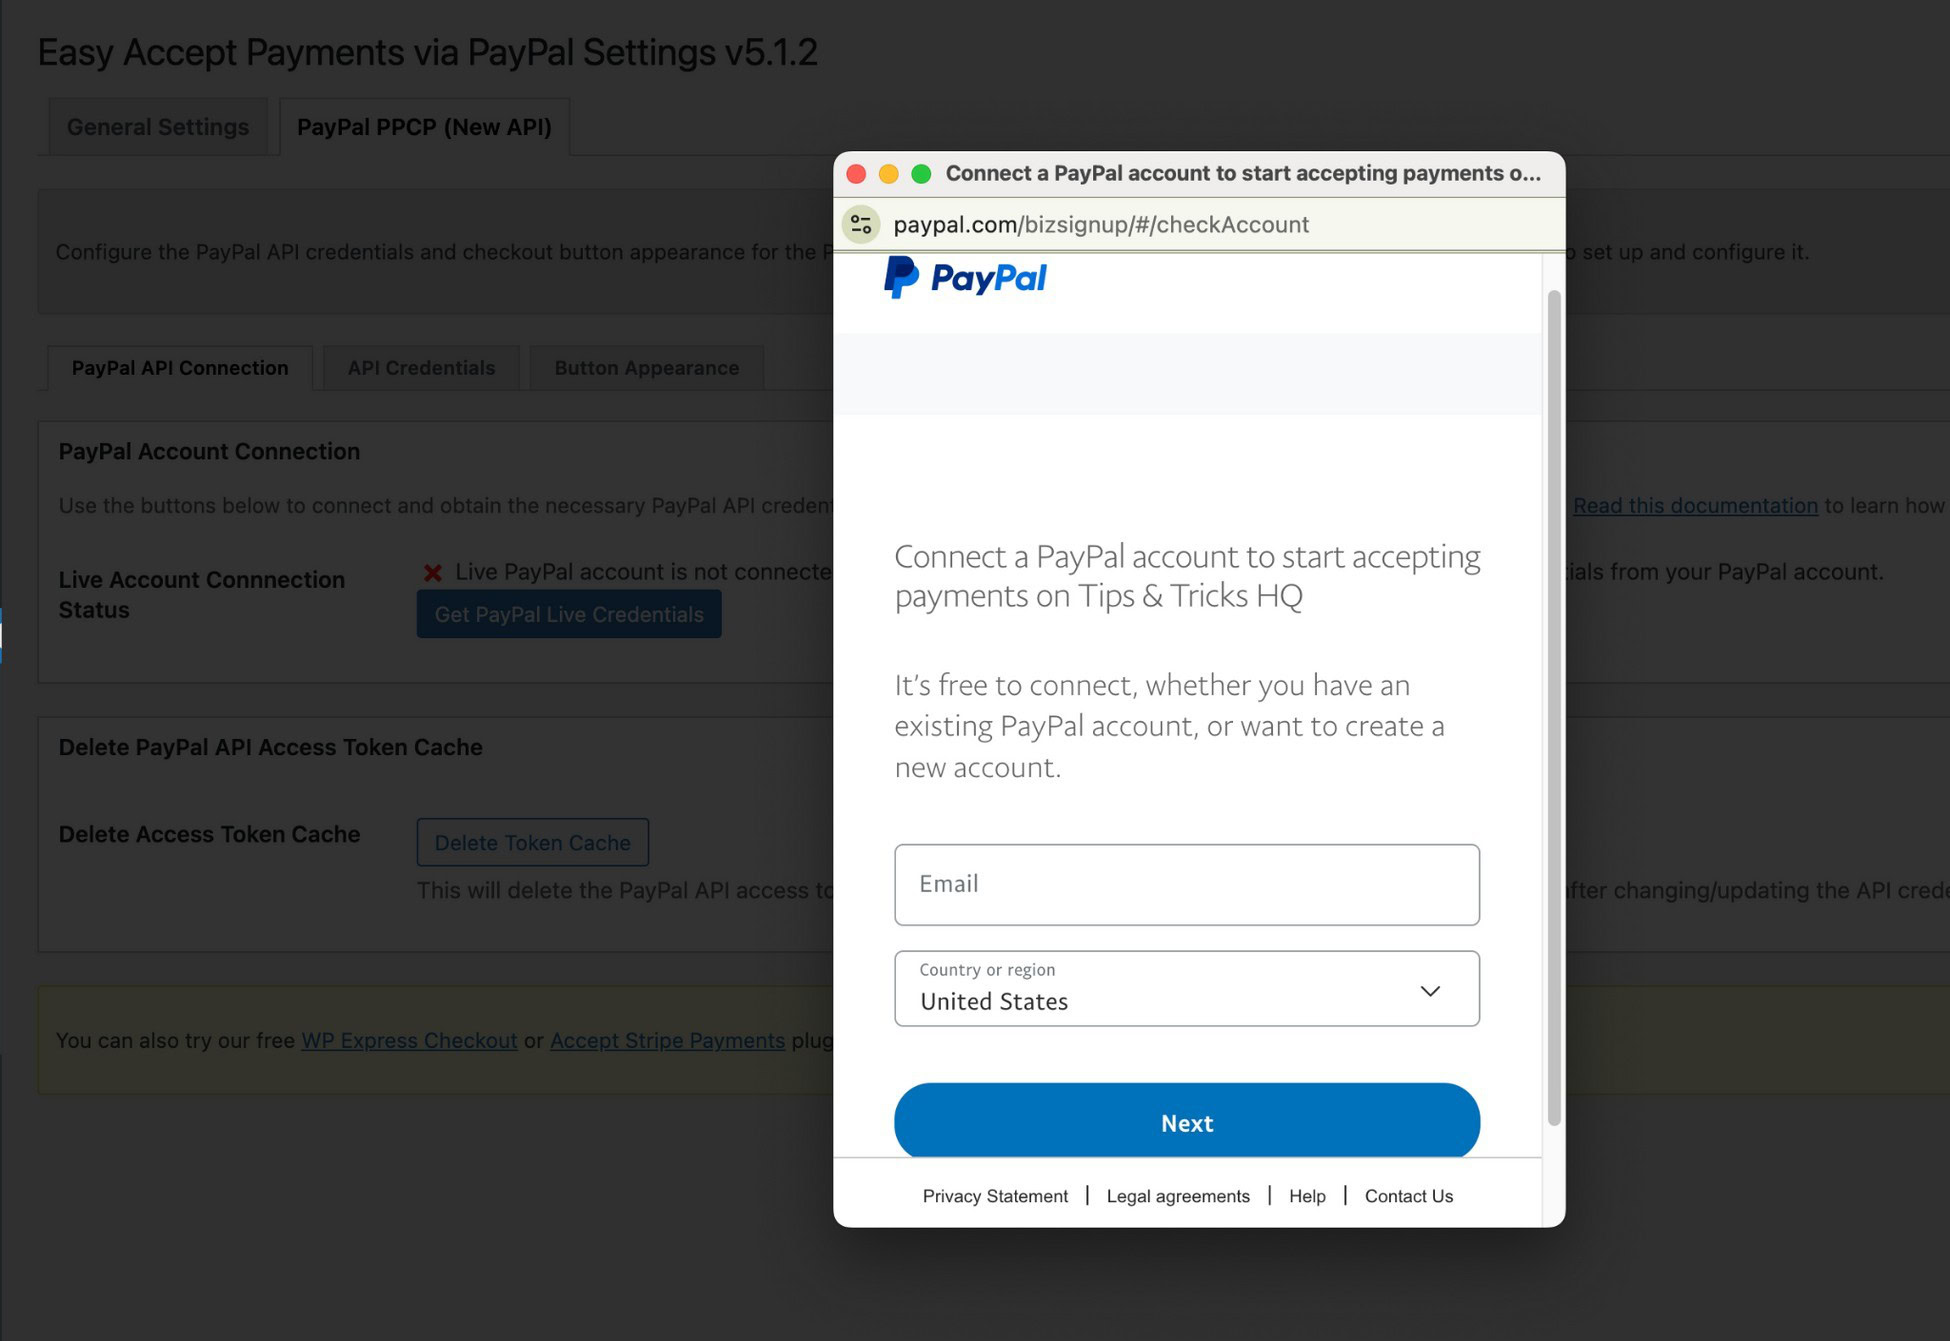The image size is (1950, 1341).
Task: Select the Button Appearance tab
Action: coord(646,366)
